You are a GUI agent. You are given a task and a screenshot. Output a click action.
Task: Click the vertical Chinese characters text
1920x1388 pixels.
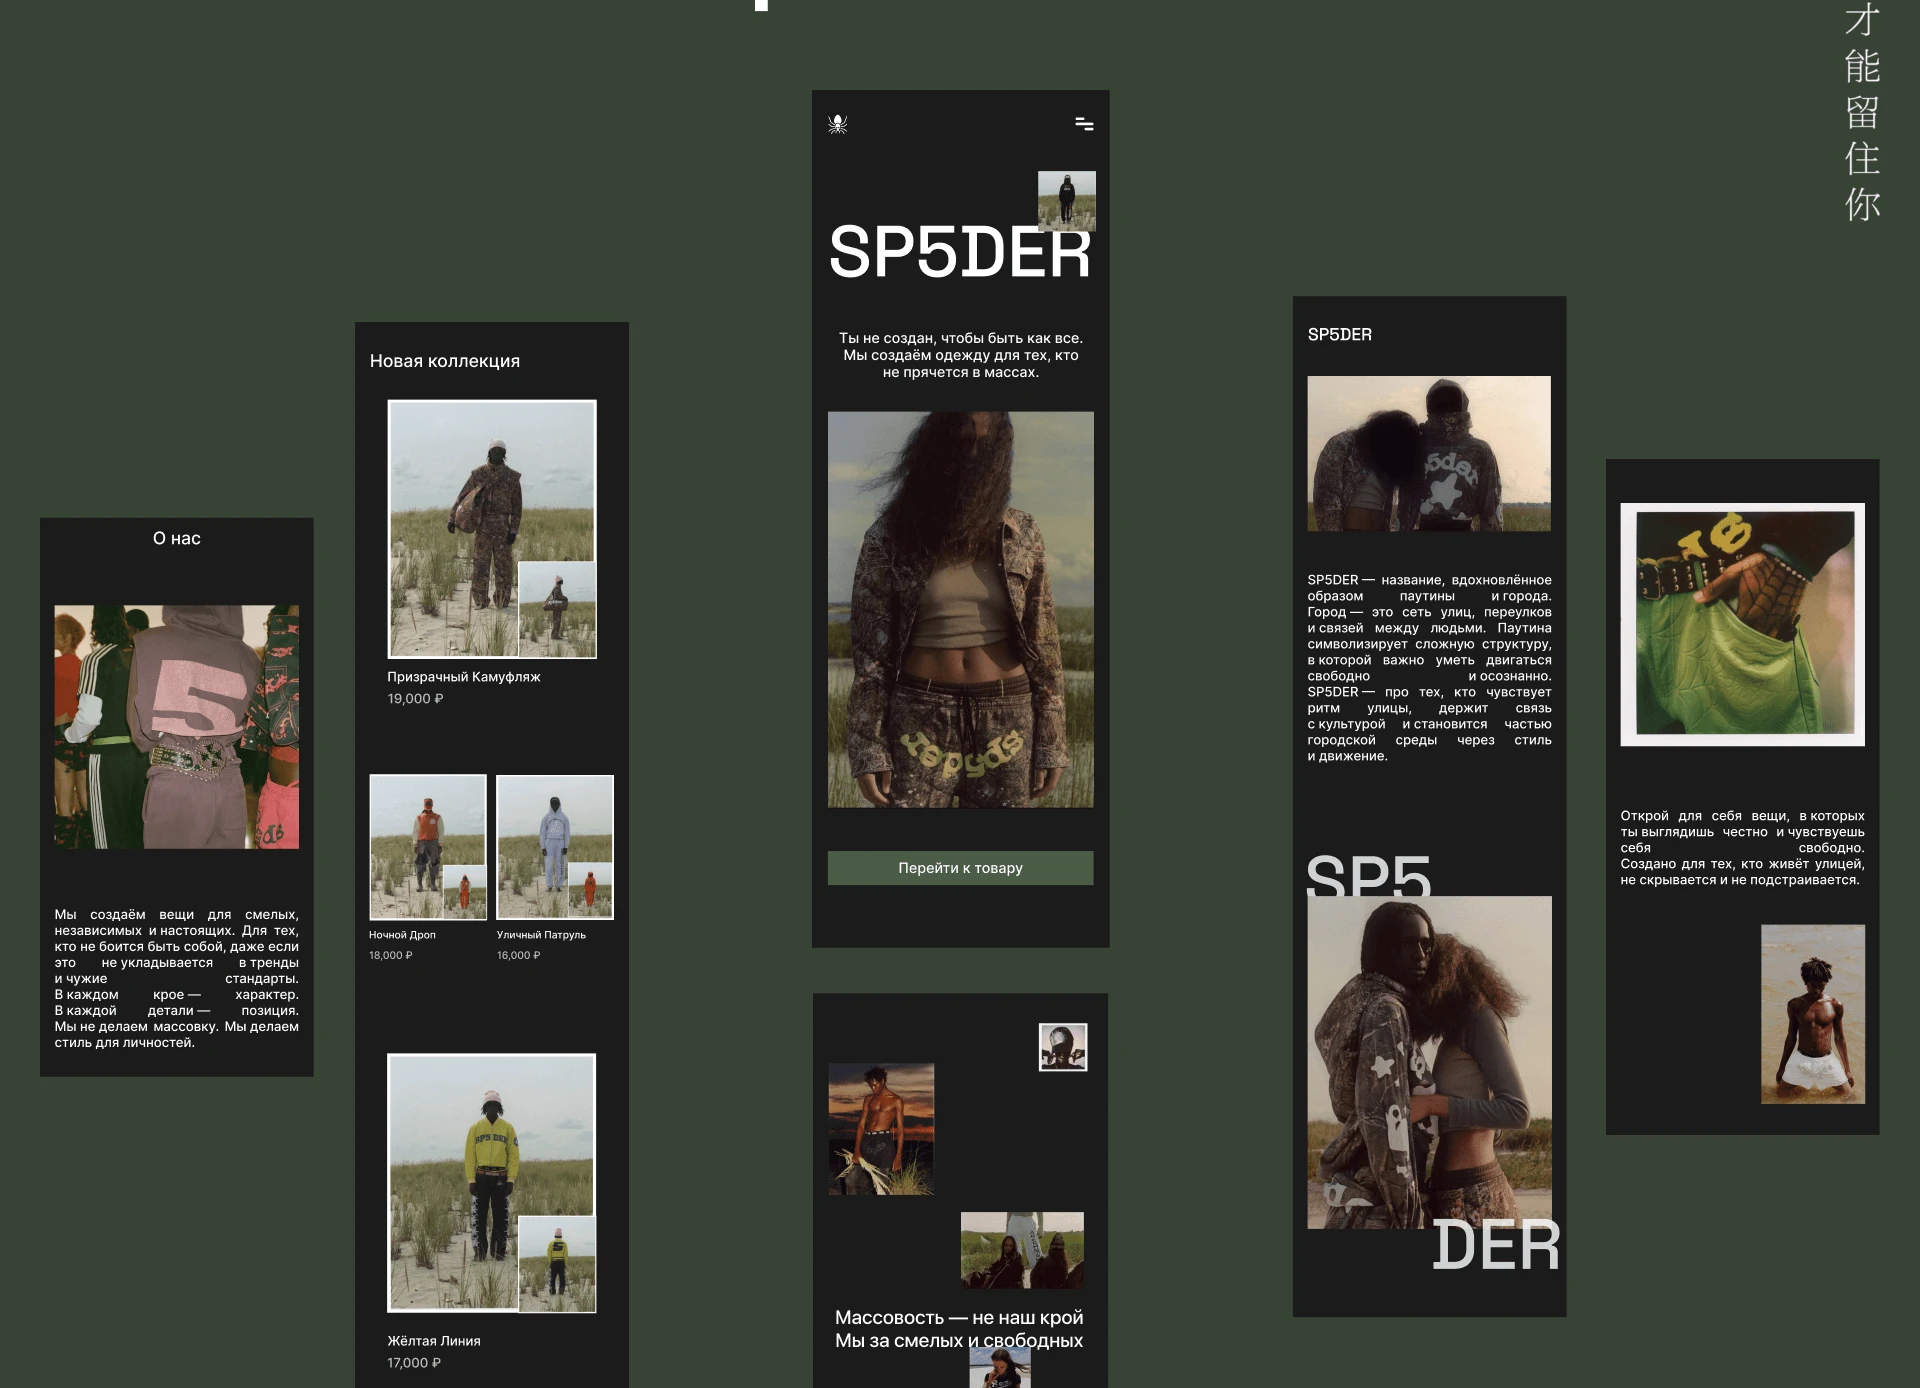point(1861,112)
